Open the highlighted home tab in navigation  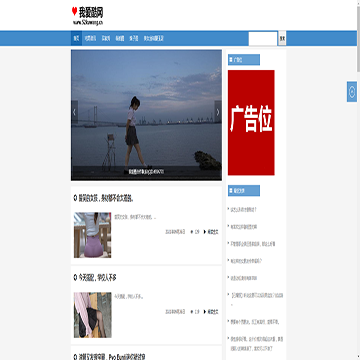pos(76,38)
